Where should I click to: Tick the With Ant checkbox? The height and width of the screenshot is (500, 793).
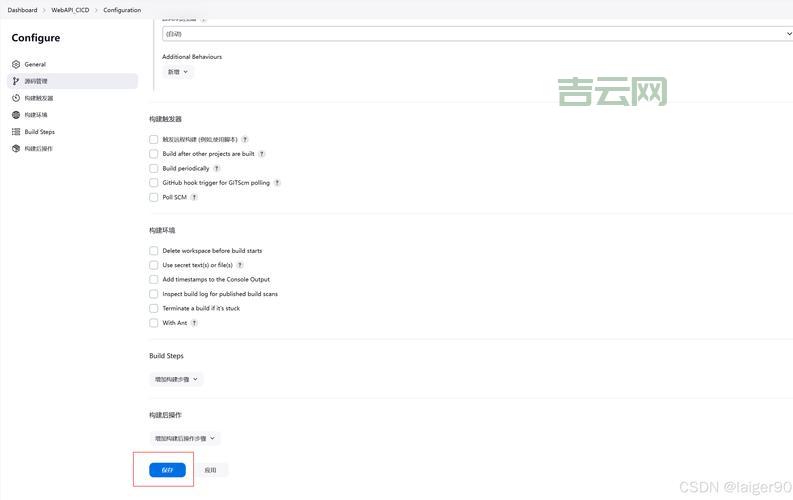coord(154,323)
